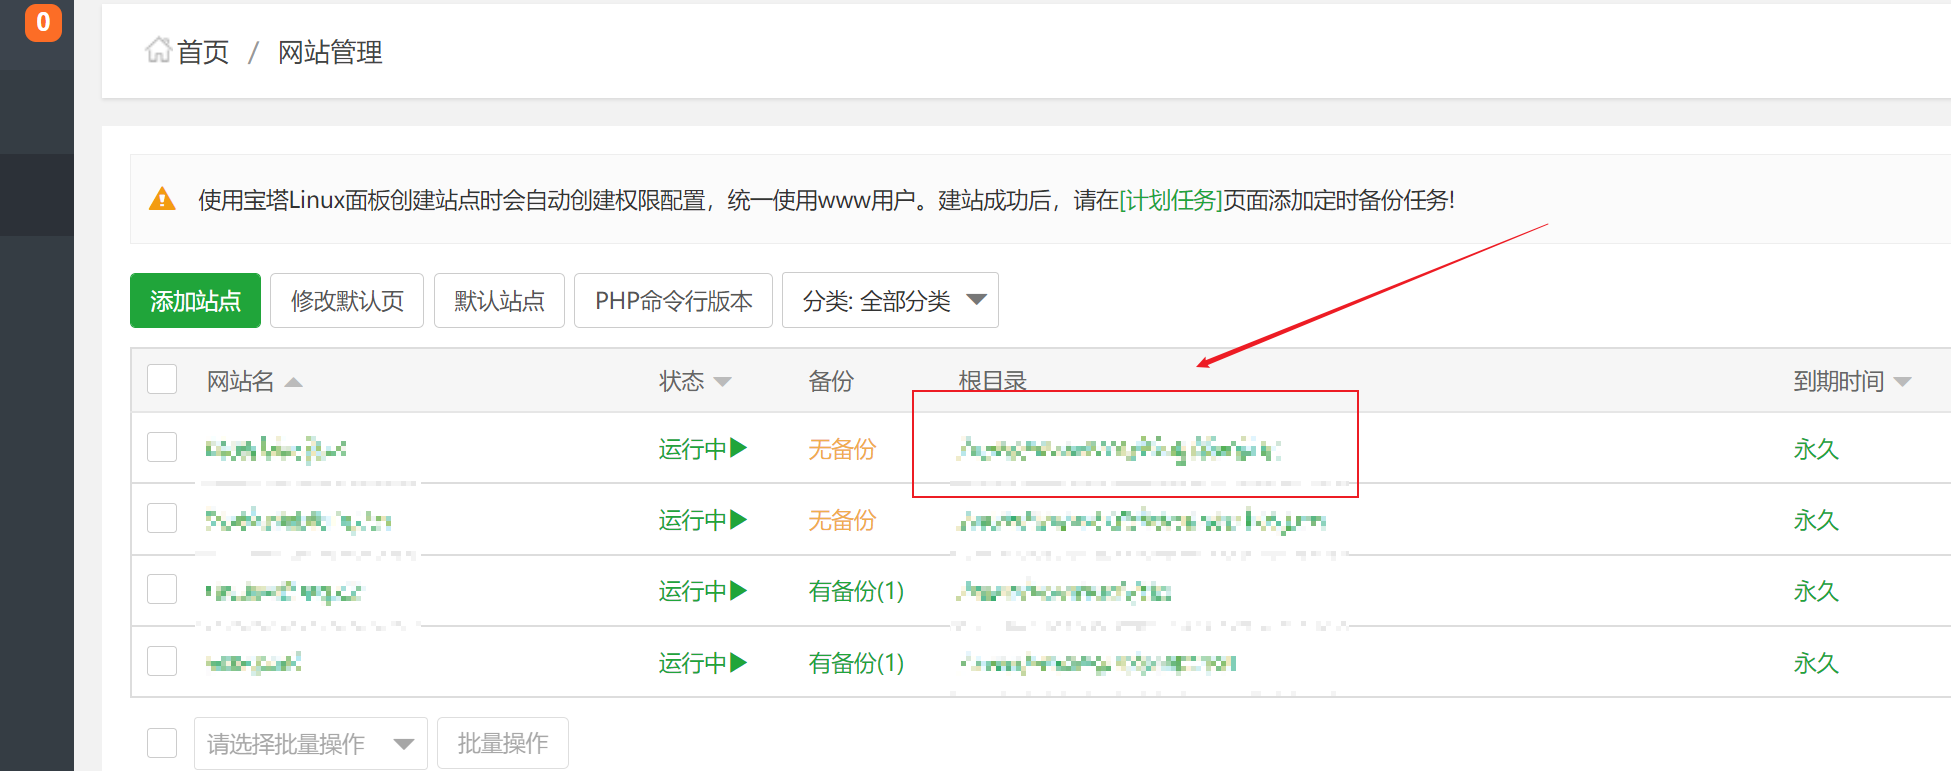This screenshot has height=771, width=1951.
Task: Click 永久 expiry in the fourth row
Action: (1816, 663)
